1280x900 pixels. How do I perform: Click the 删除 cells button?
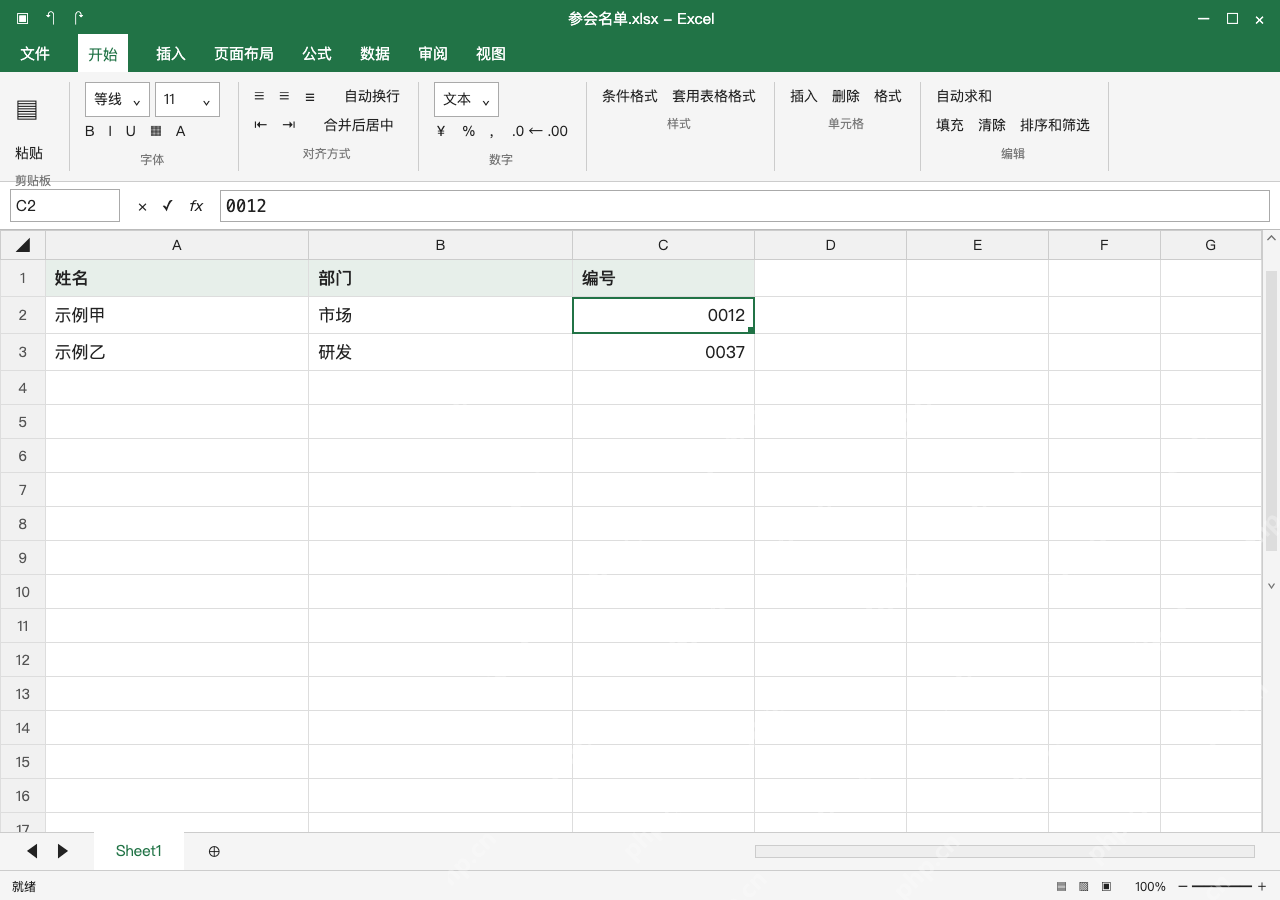pos(846,96)
